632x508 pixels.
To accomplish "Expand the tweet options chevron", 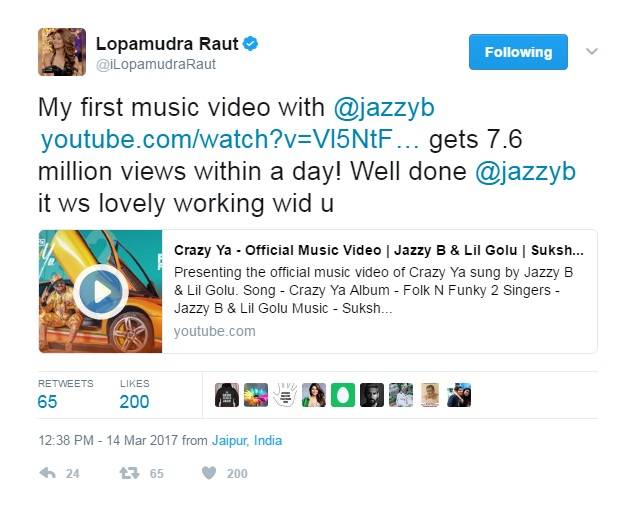I will [x=591, y=52].
